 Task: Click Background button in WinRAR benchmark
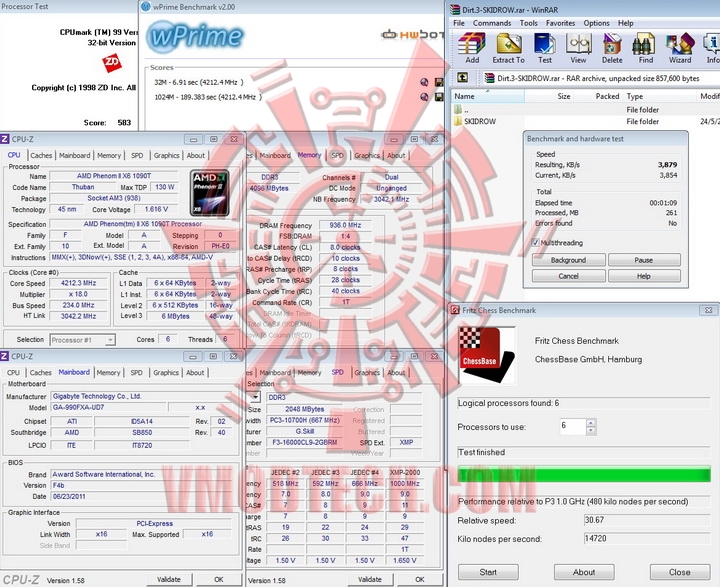(x=568, y=260)
